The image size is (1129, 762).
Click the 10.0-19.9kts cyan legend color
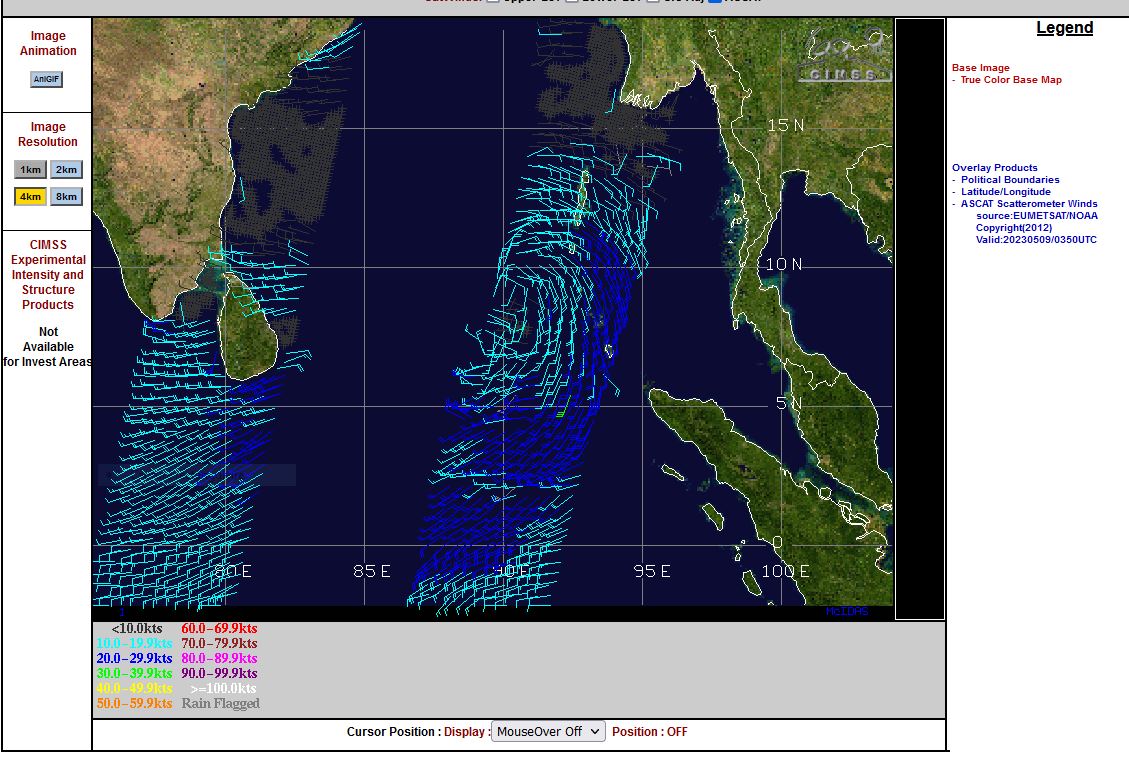[x=134, y=644]
